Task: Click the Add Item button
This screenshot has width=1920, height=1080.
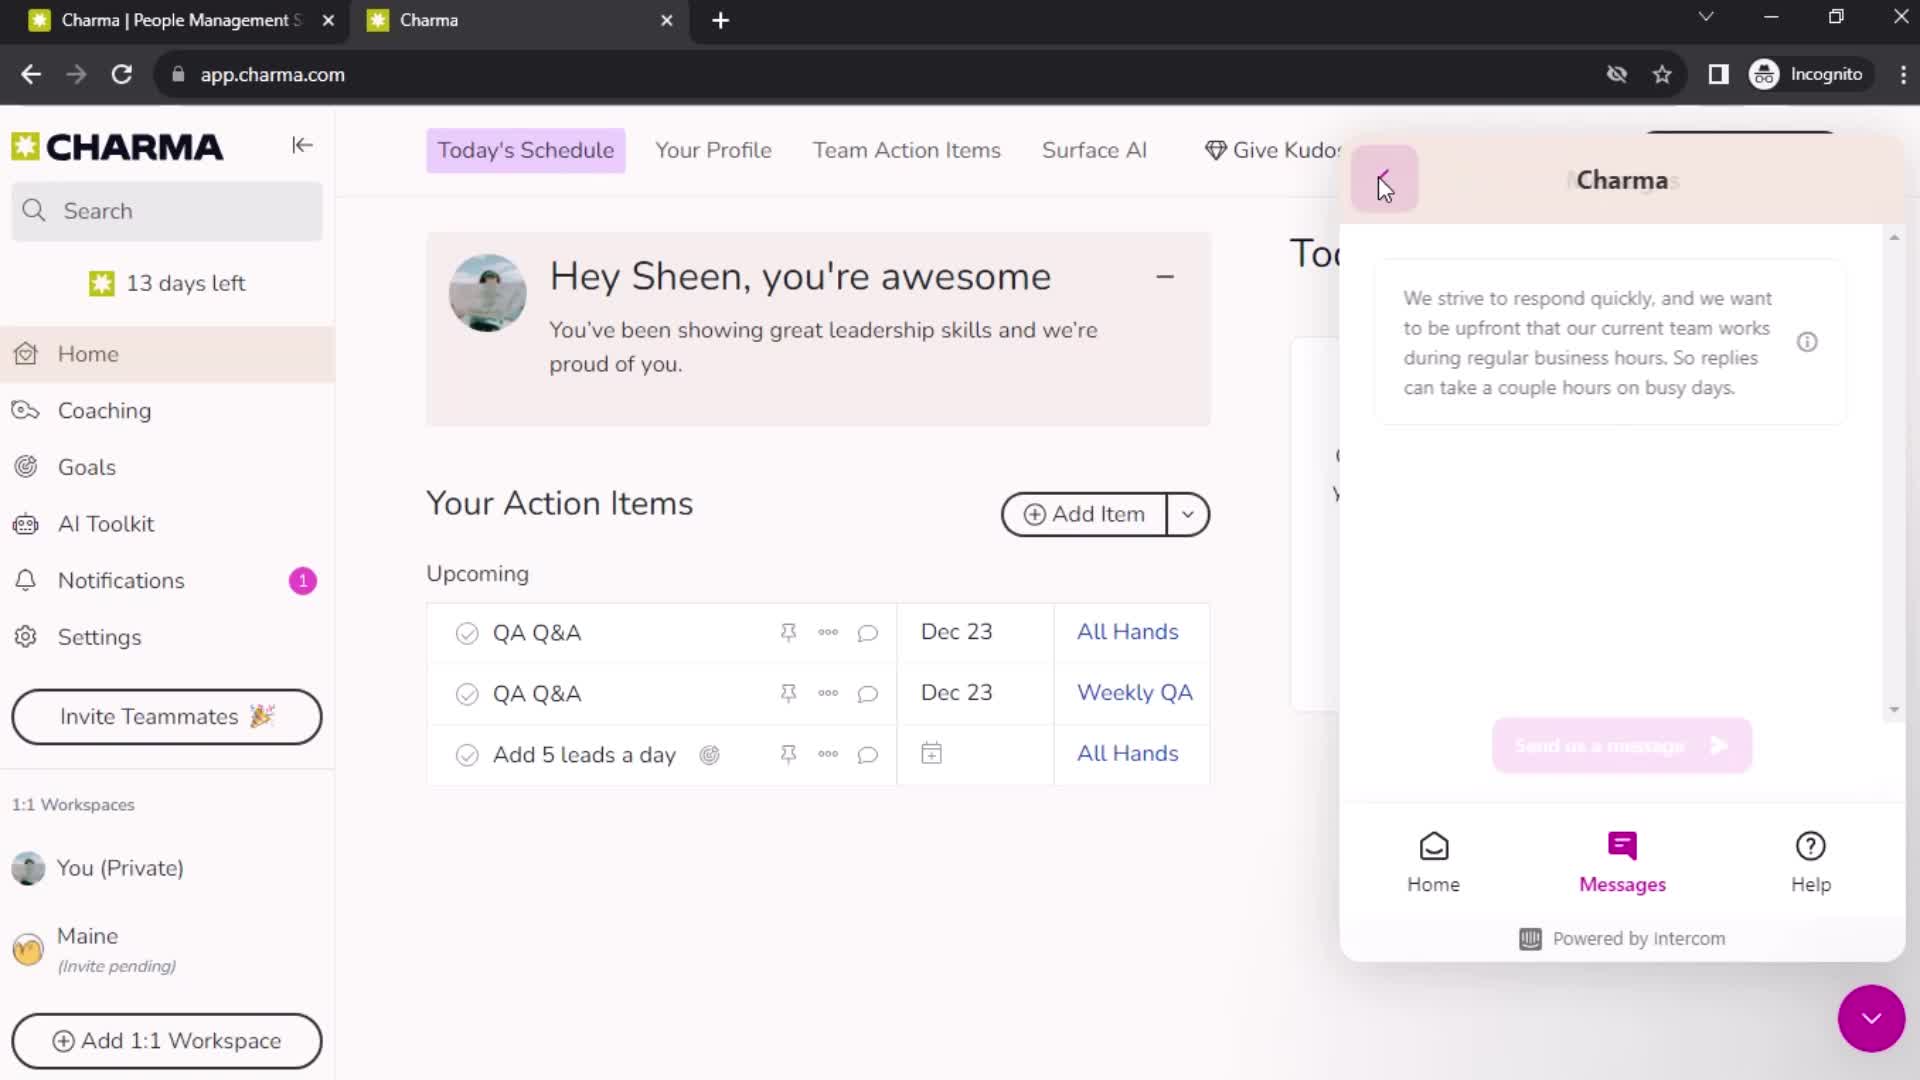Action: [1085, 514]
